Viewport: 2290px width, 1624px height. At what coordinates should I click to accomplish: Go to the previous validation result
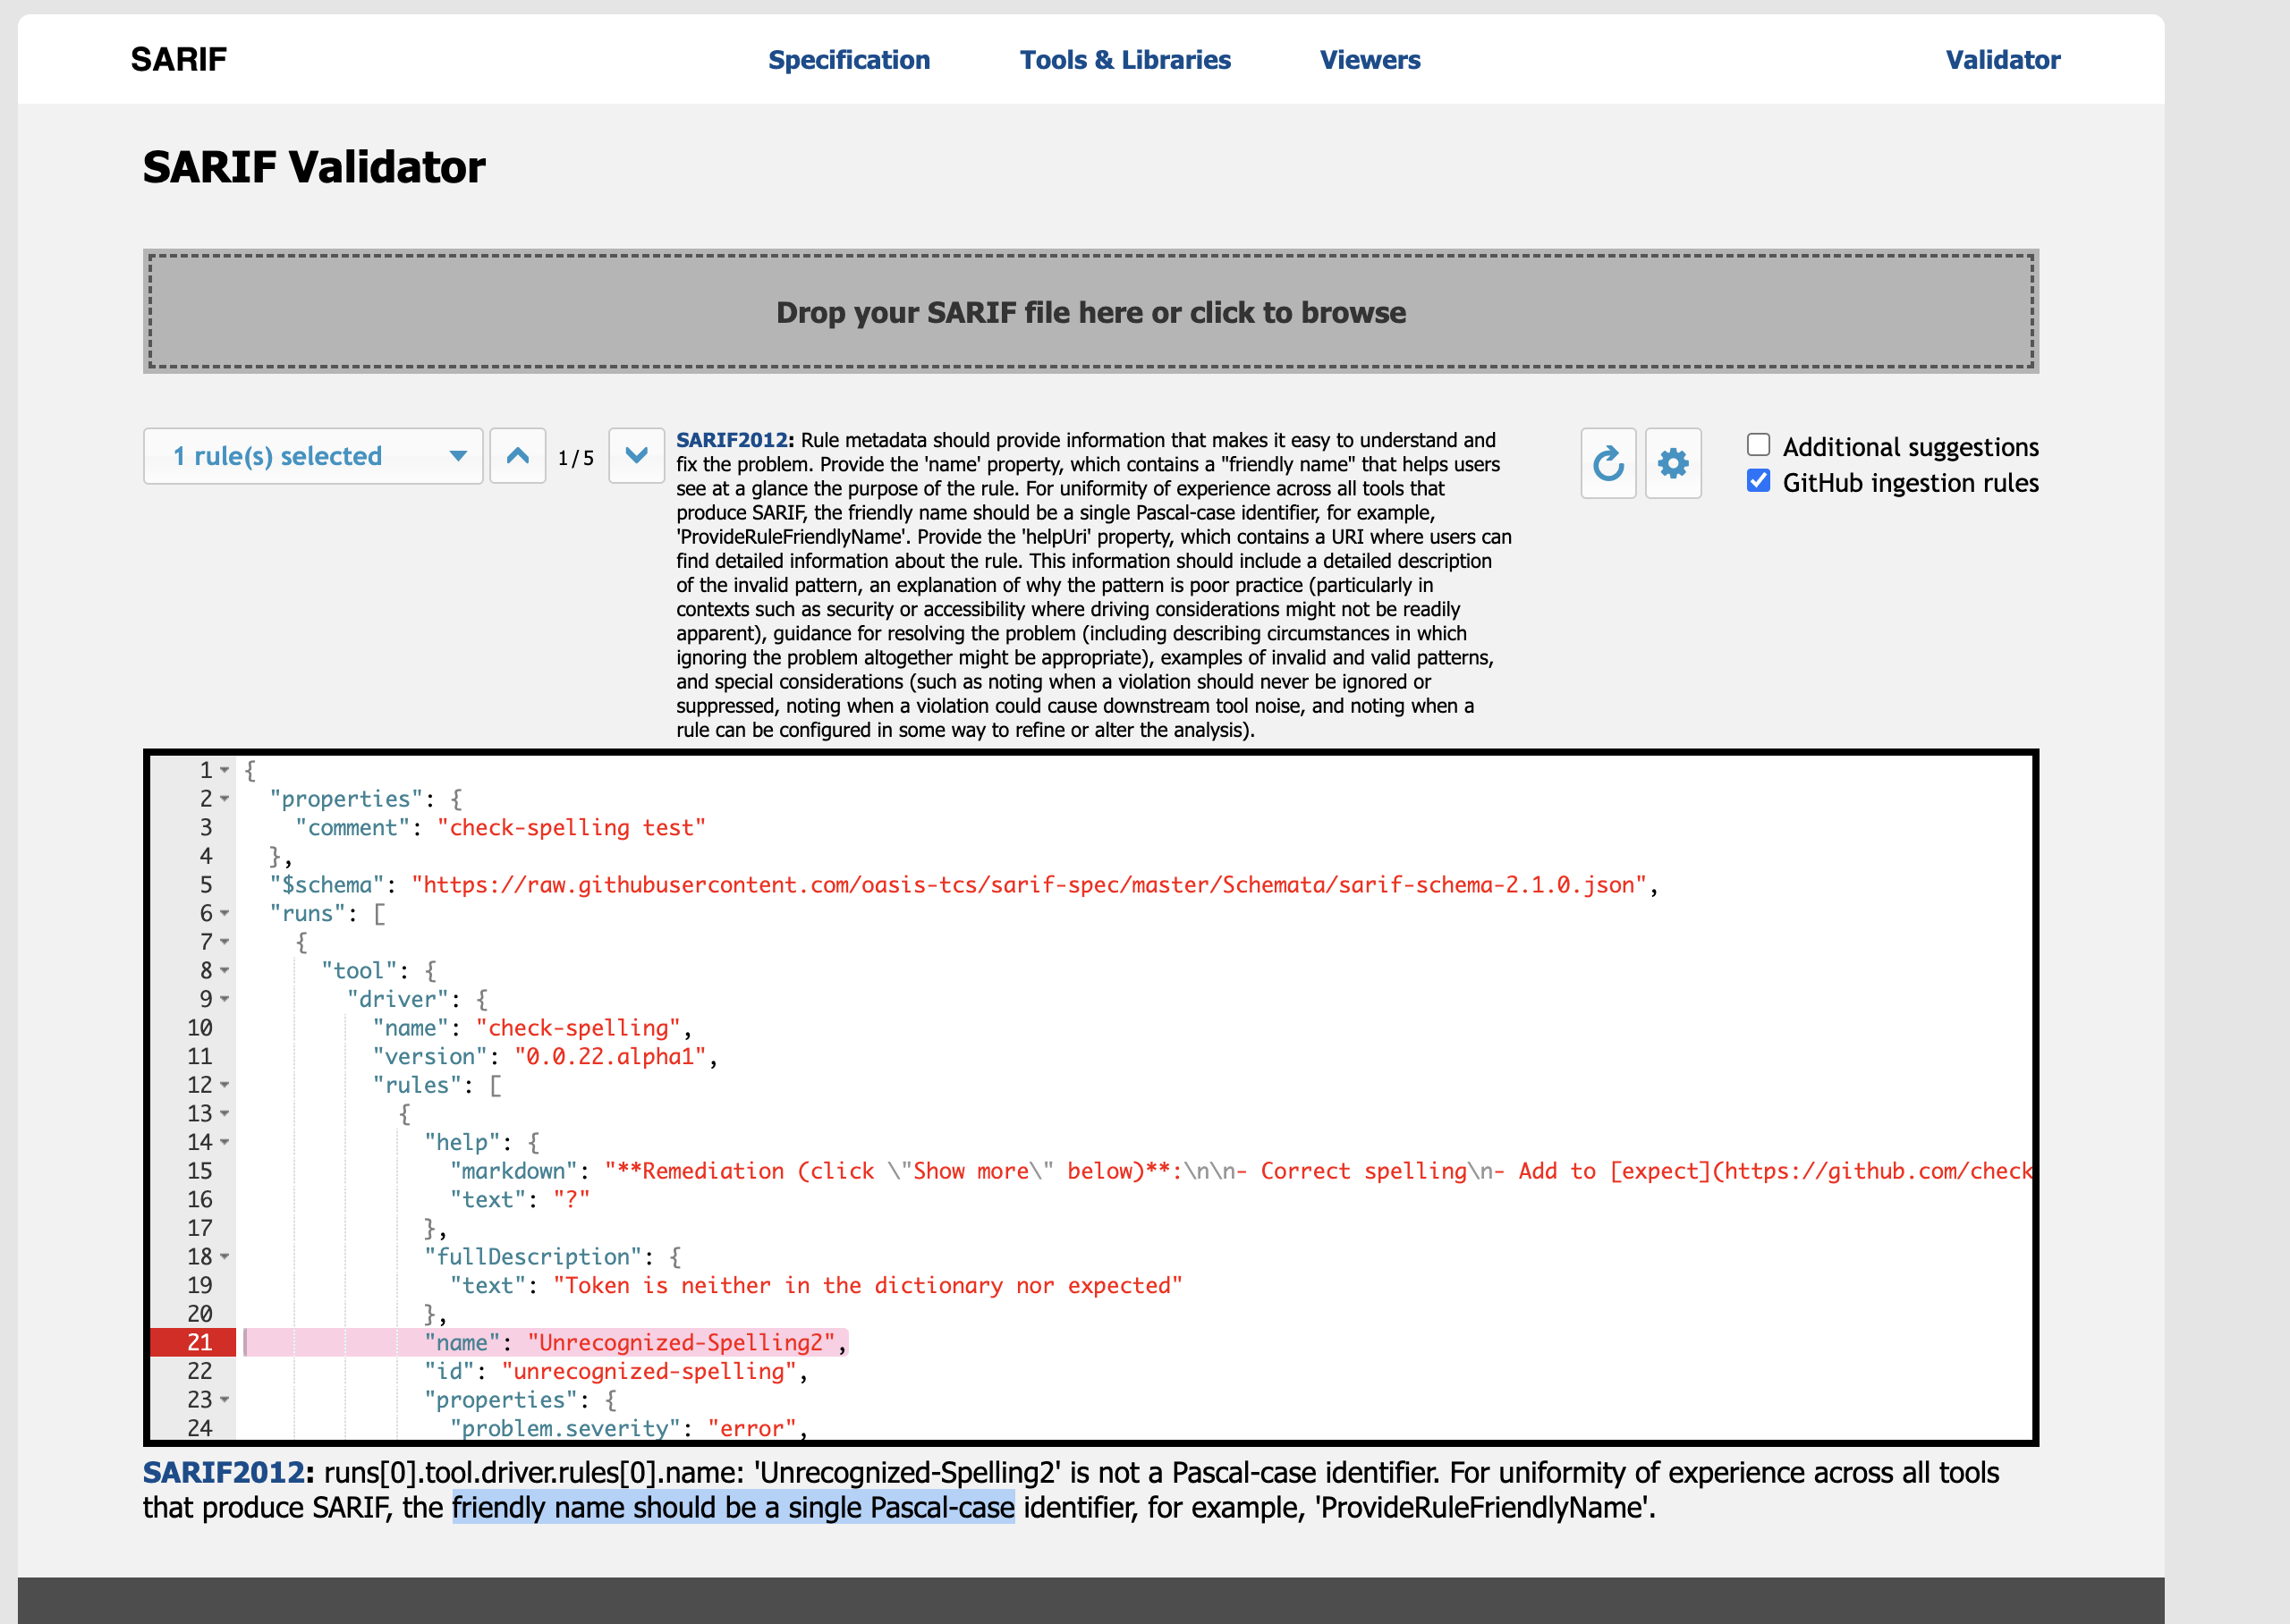pos(518,456)
